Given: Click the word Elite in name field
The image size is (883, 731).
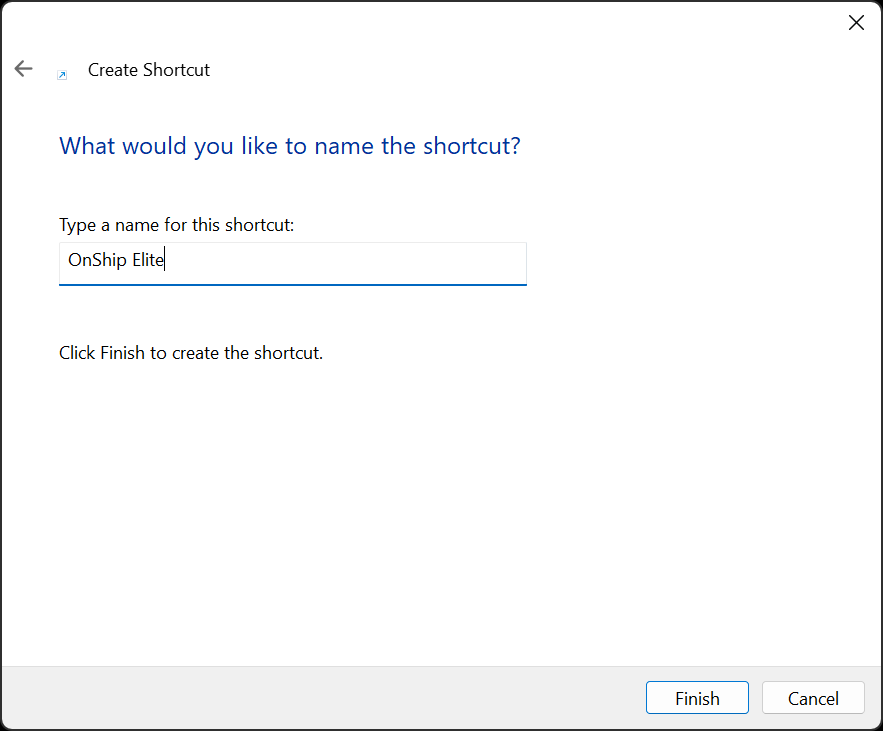Looking at the screenshot, I should pos(148,262).
